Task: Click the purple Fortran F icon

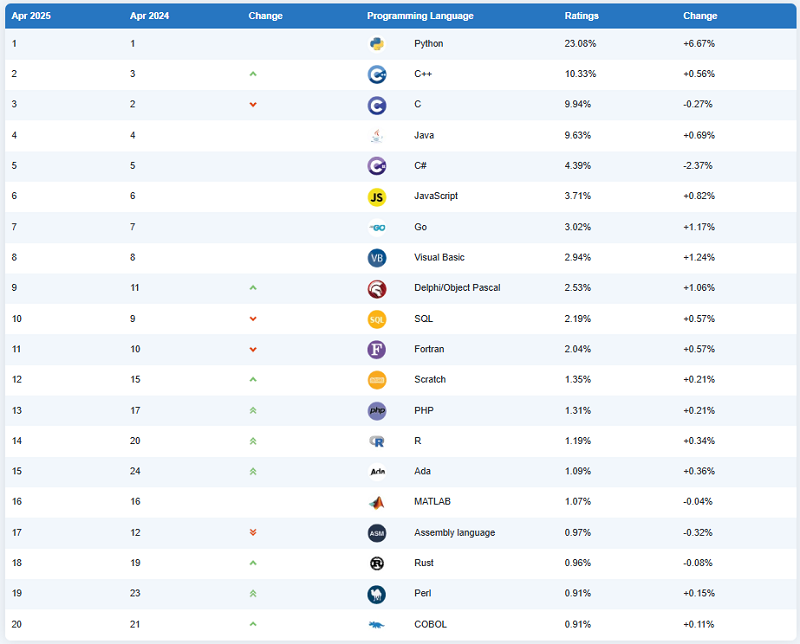Action: (x=377, y=350)
